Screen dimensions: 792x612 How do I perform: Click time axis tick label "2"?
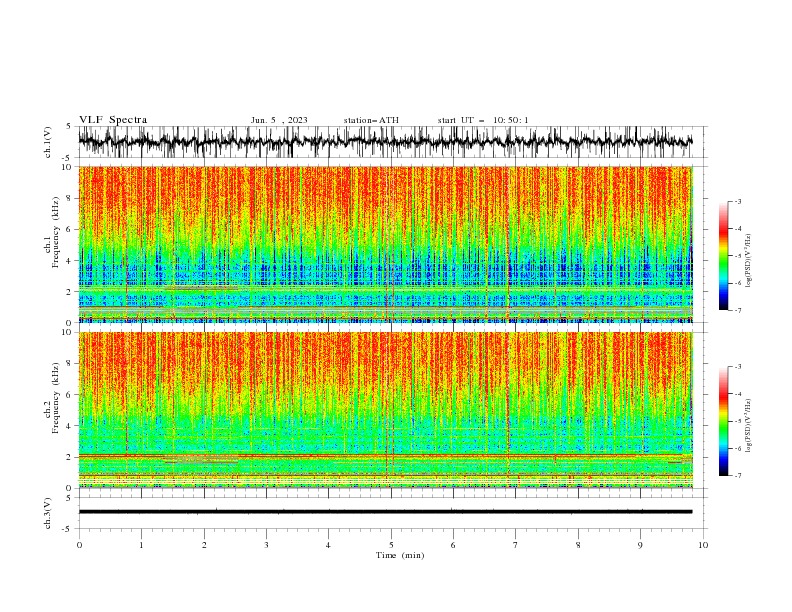pyautogui.click(x=204, y=545)
